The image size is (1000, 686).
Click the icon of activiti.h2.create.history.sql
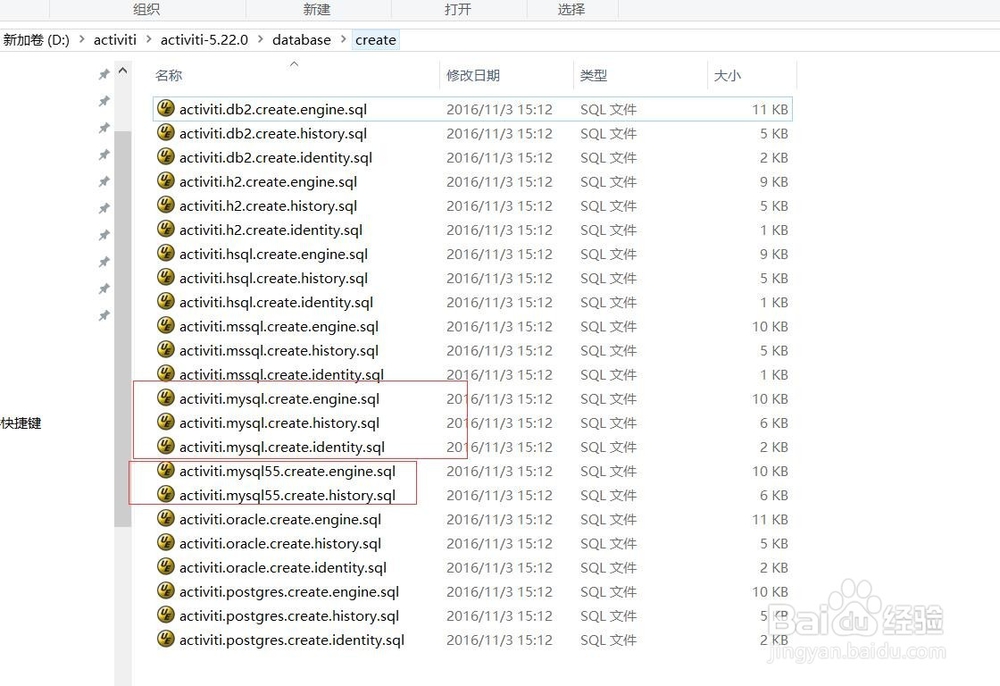coord(166,205)
